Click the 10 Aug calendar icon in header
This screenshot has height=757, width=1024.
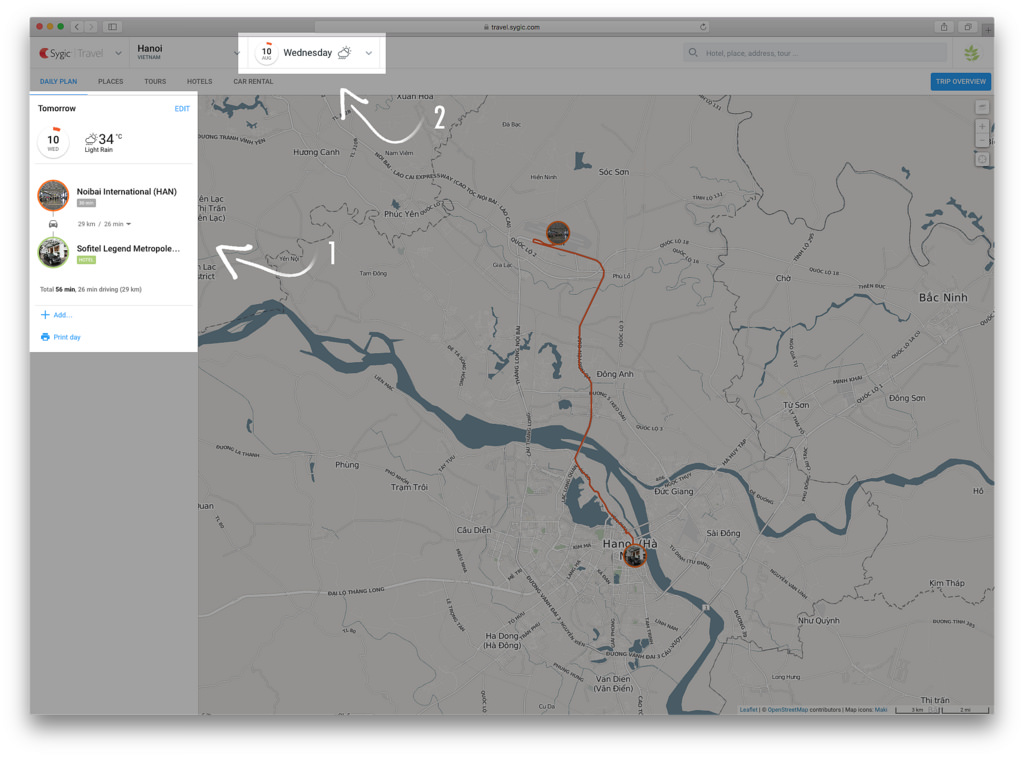pos(266,53)
